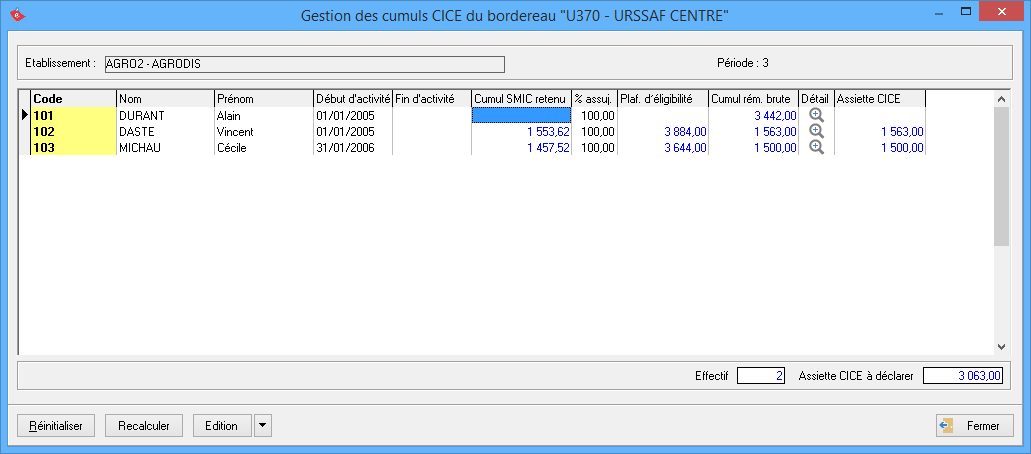Expand the Edition dropdown arrow
1031x454 pixels.
[x=262, y=425]
